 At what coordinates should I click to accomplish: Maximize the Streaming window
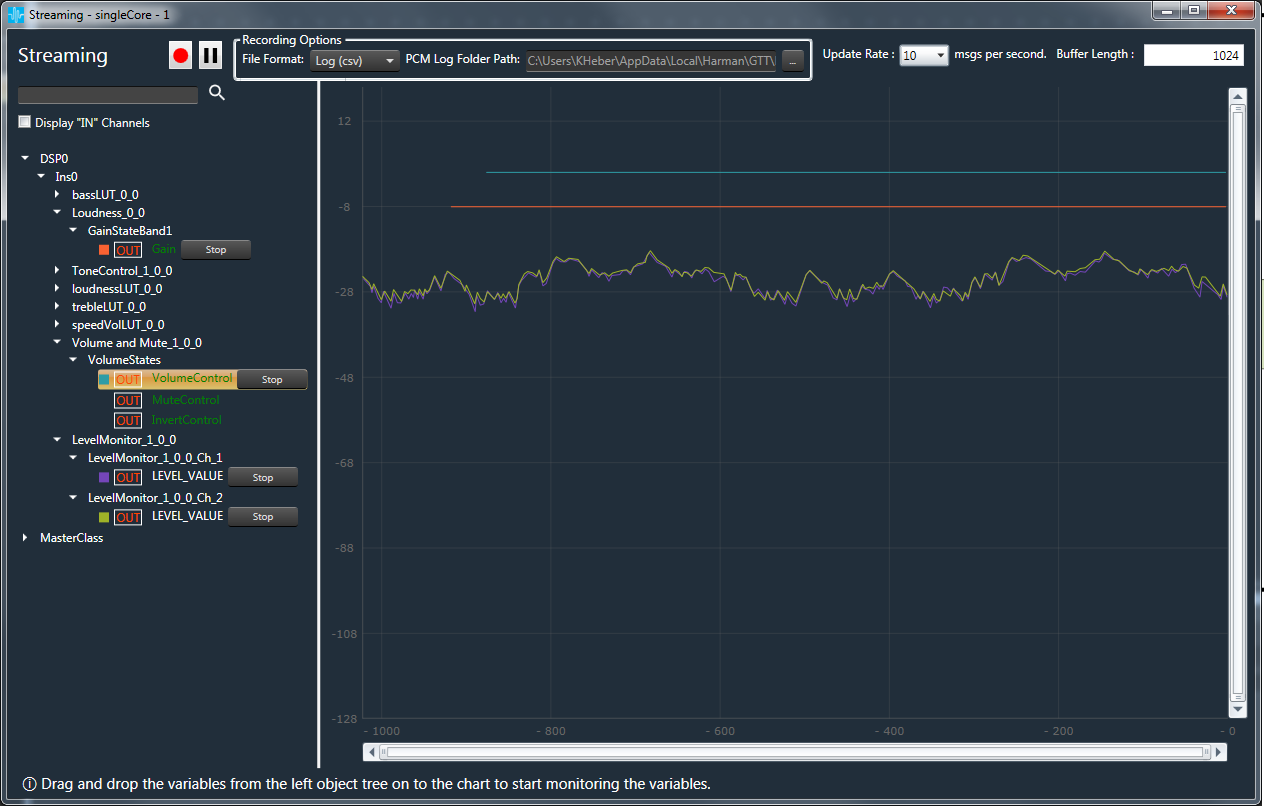(x=1194, y=10)
